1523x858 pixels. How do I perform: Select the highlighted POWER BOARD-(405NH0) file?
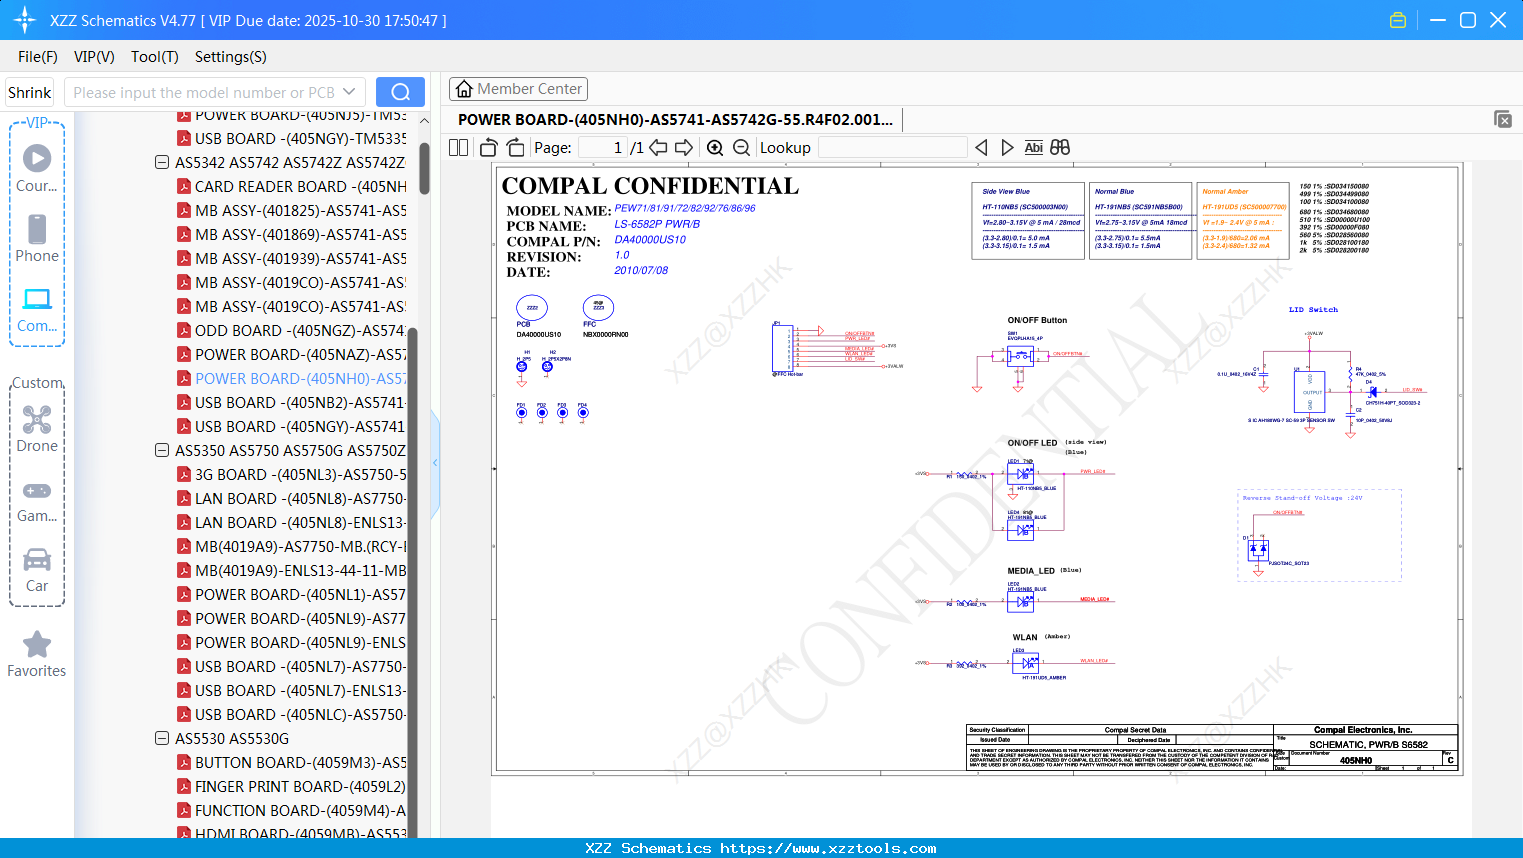(x=300, y=378)
